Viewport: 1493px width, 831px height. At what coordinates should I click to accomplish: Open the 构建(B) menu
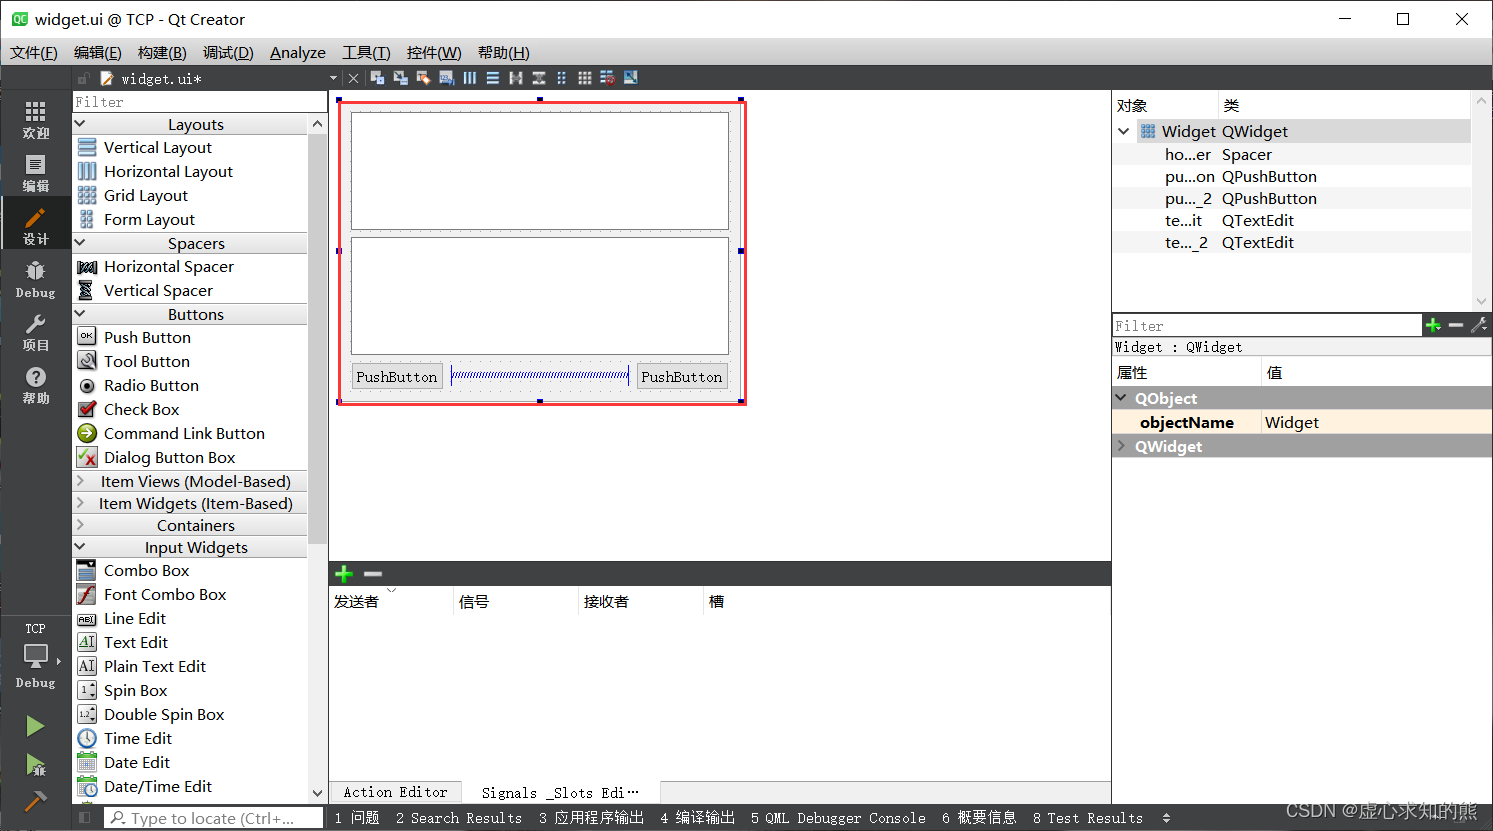click(x=162, y=52)
